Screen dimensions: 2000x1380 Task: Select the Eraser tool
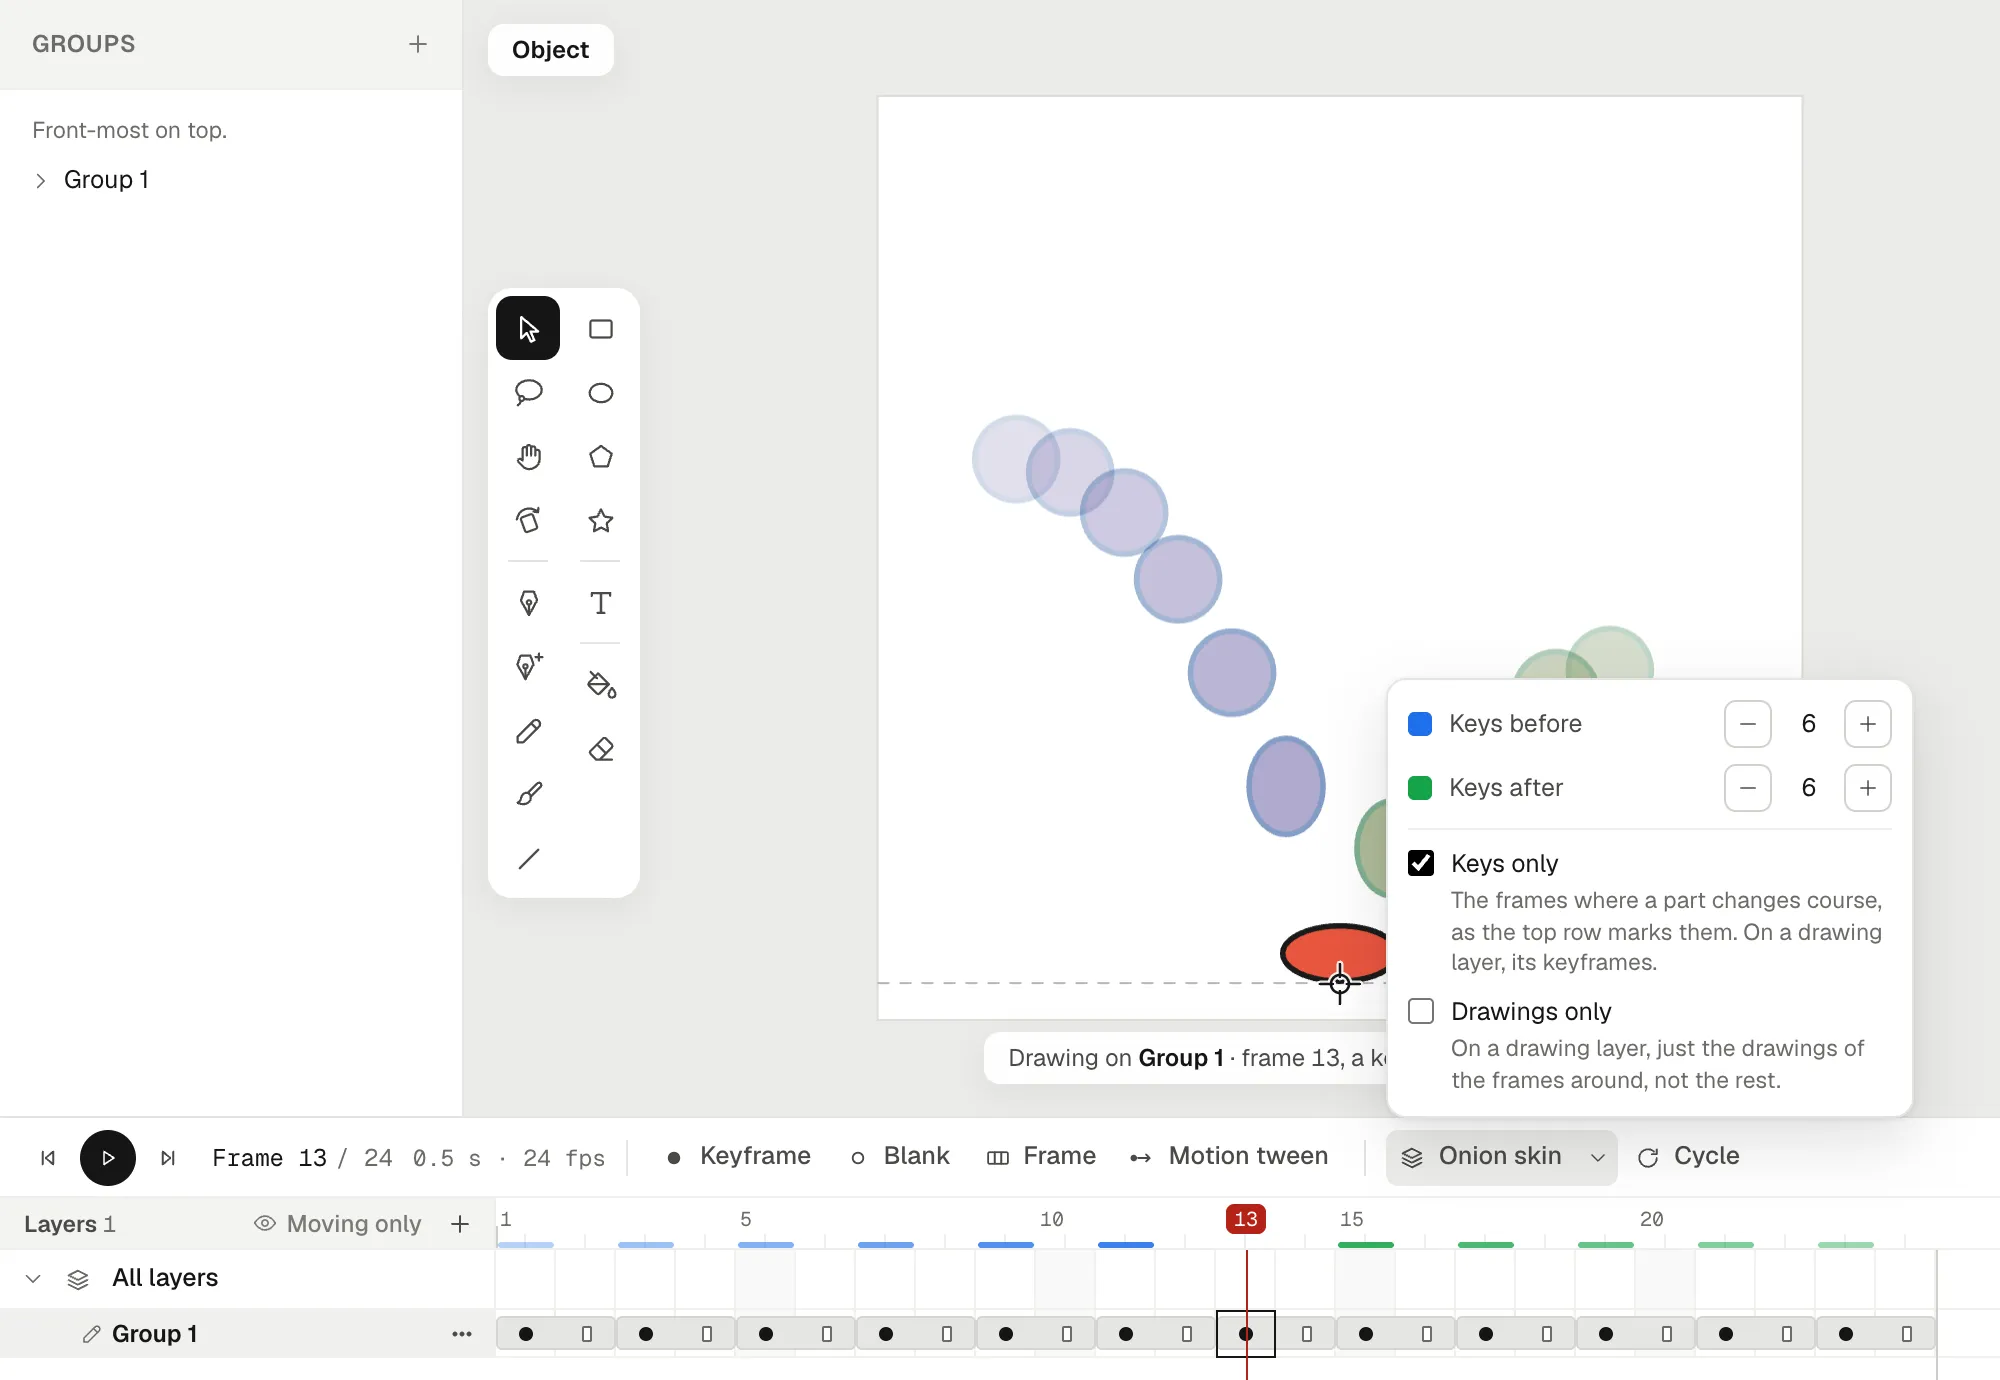(x=601, y=749)
